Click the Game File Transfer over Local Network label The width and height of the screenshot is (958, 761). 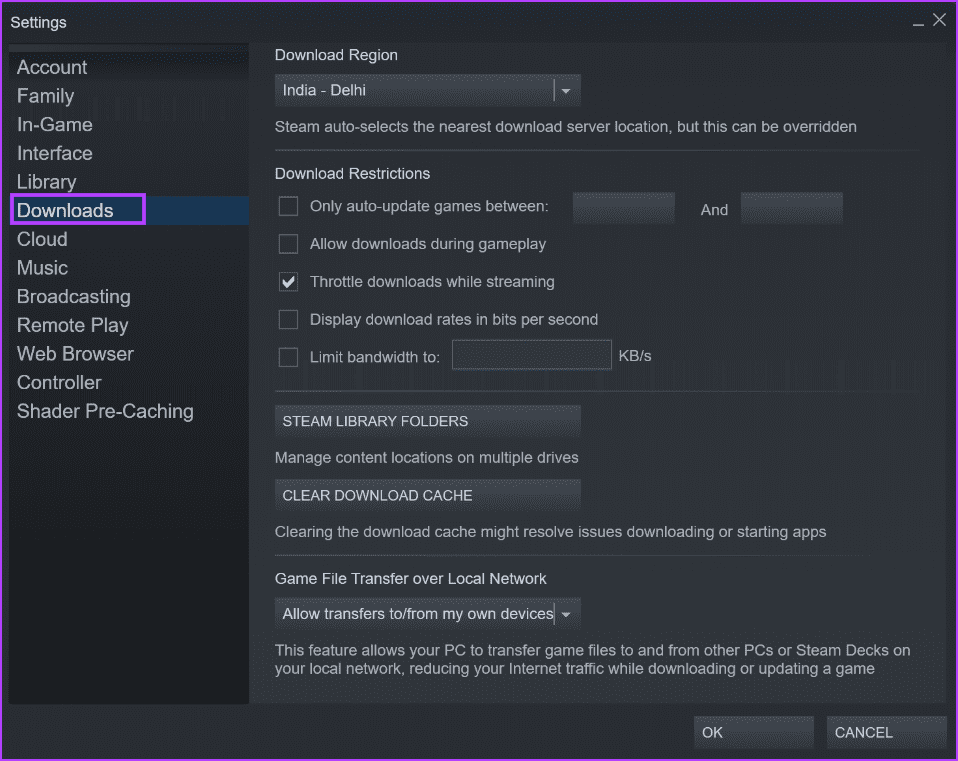pos(411,578)
